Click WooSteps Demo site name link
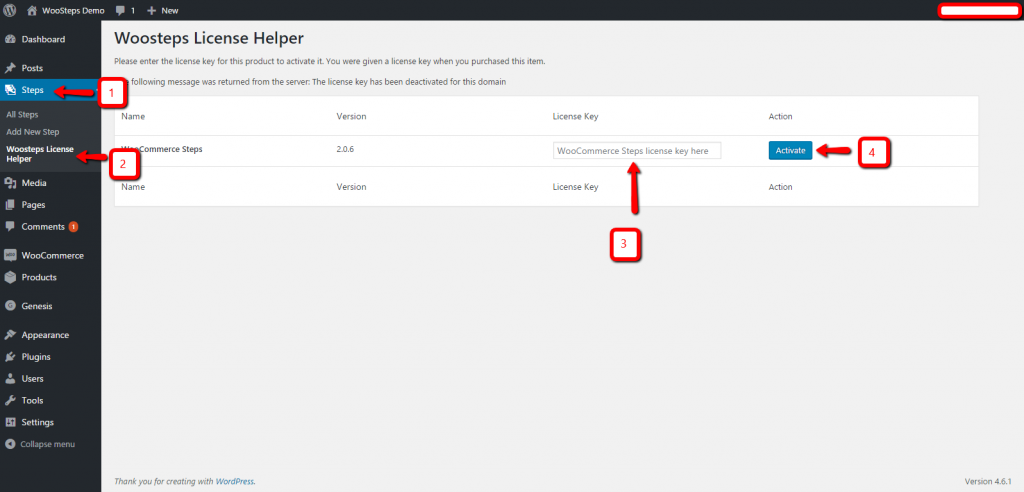1024x492 pixels. coord(73,10)
